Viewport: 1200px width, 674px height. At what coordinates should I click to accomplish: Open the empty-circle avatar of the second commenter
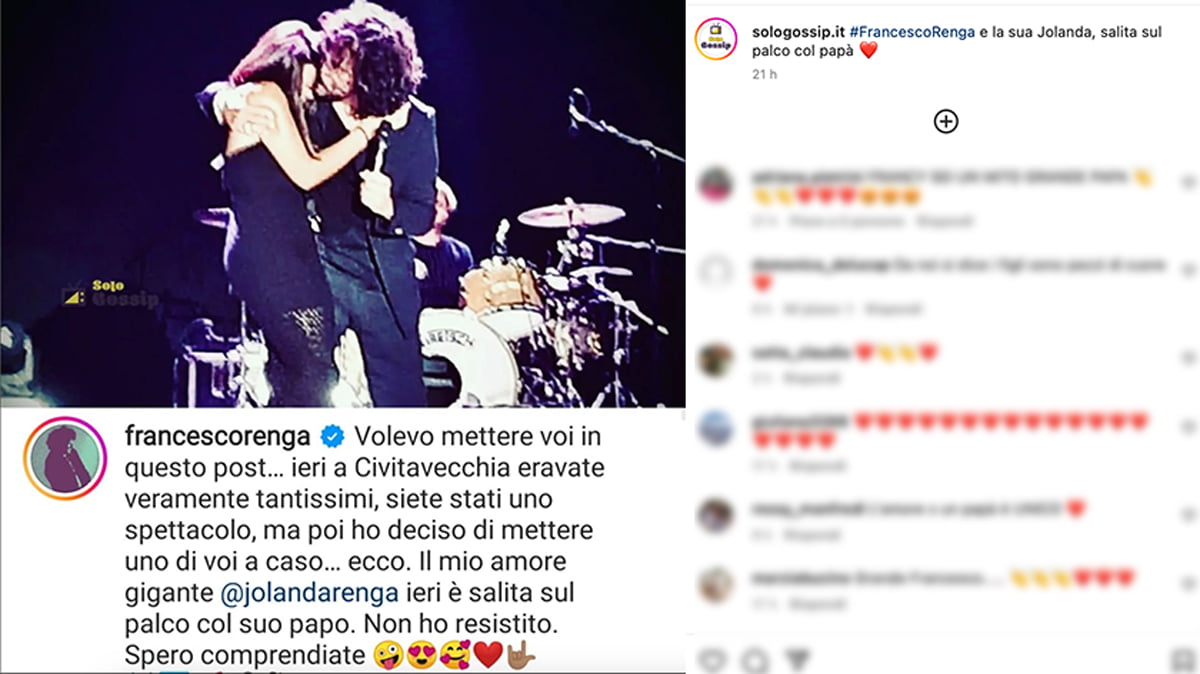click(716, 271)
